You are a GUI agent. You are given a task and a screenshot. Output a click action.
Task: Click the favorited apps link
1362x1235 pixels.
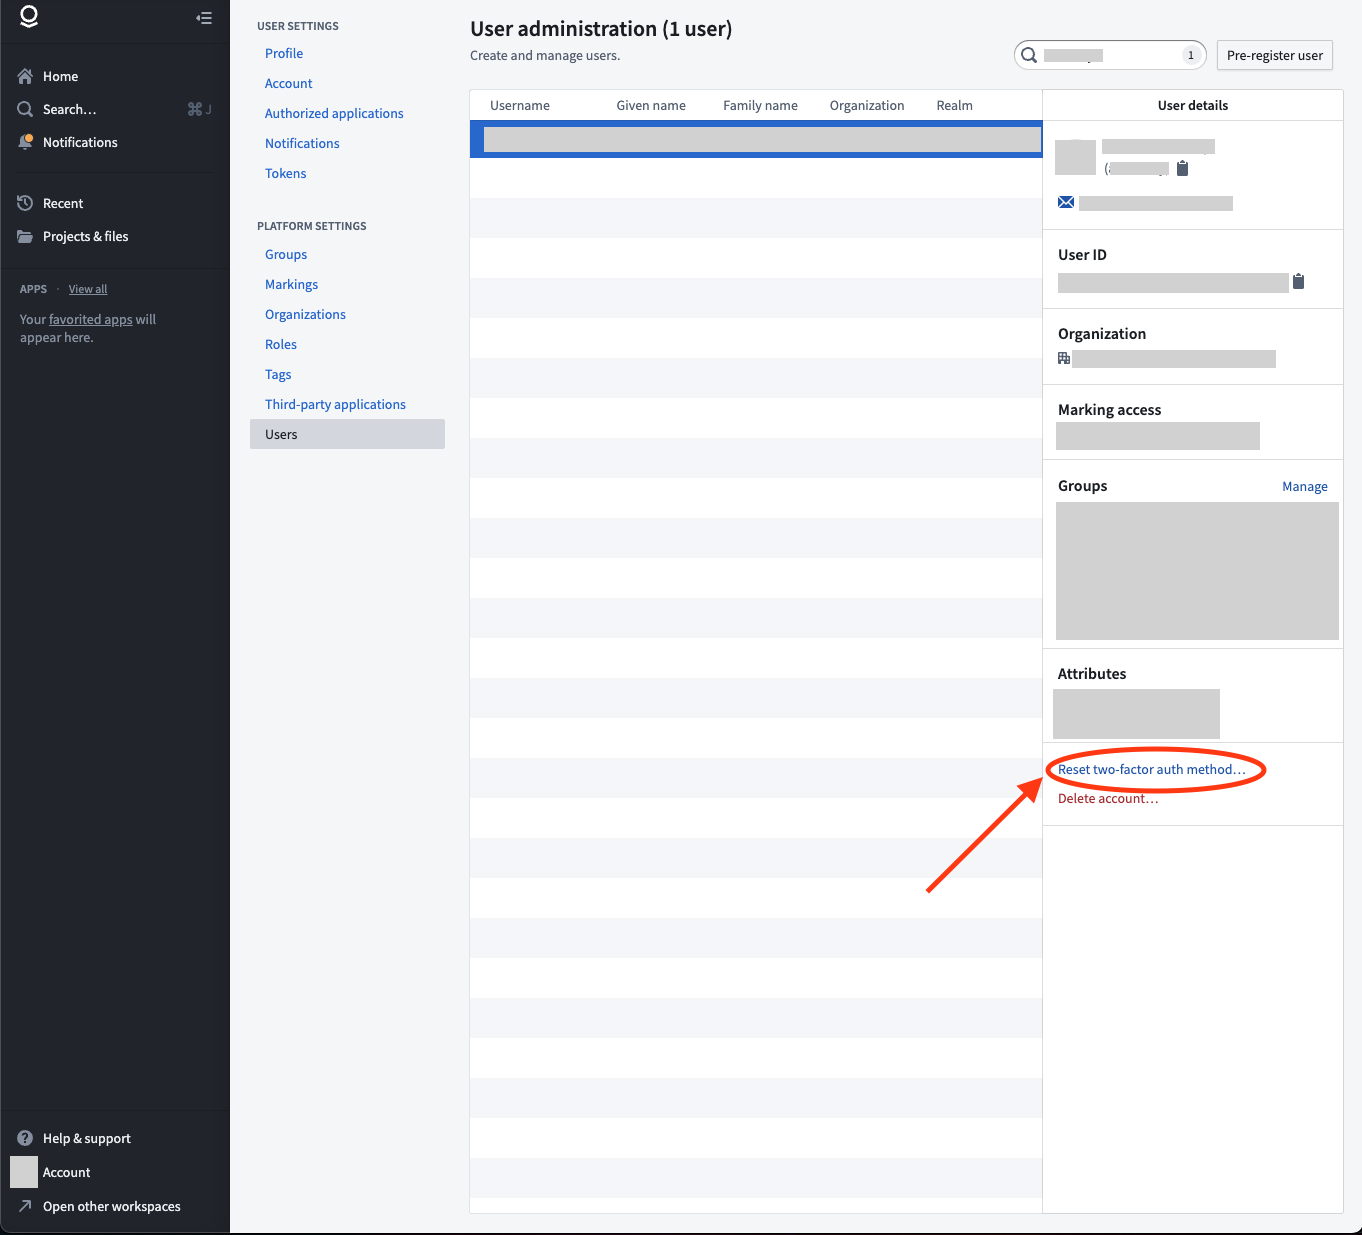tap(91, 319)
